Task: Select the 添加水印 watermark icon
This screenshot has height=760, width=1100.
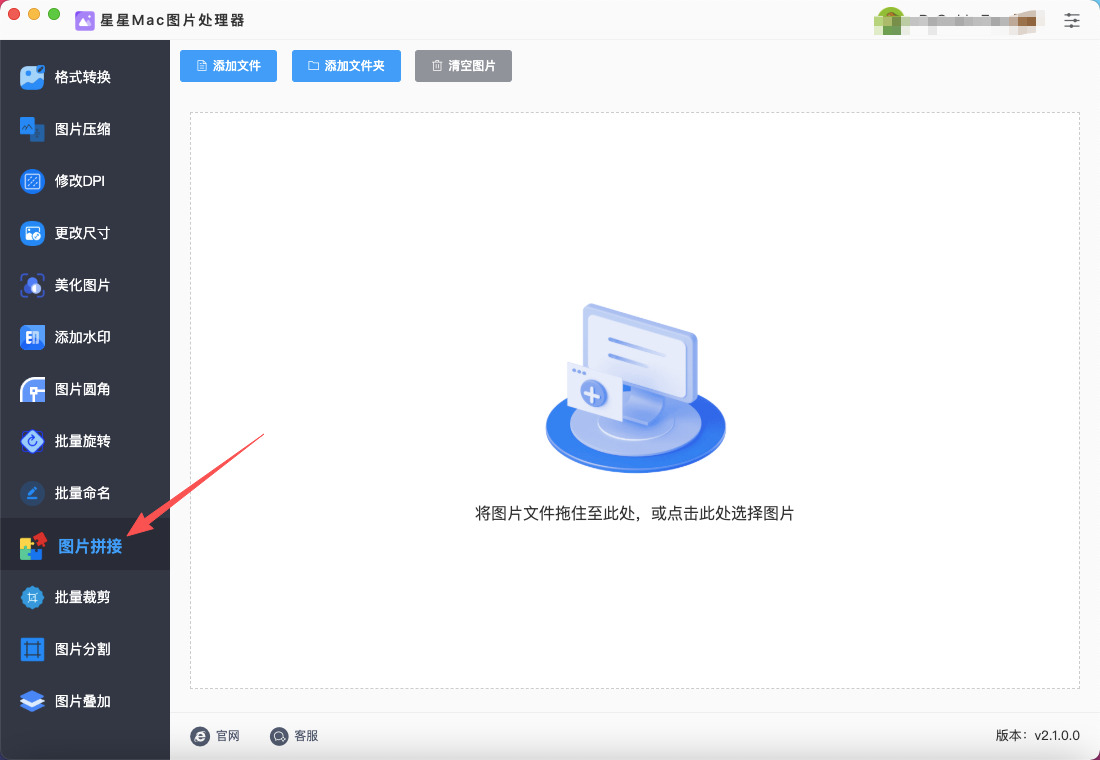Action: pyautogui.click(x=32, y=338)
